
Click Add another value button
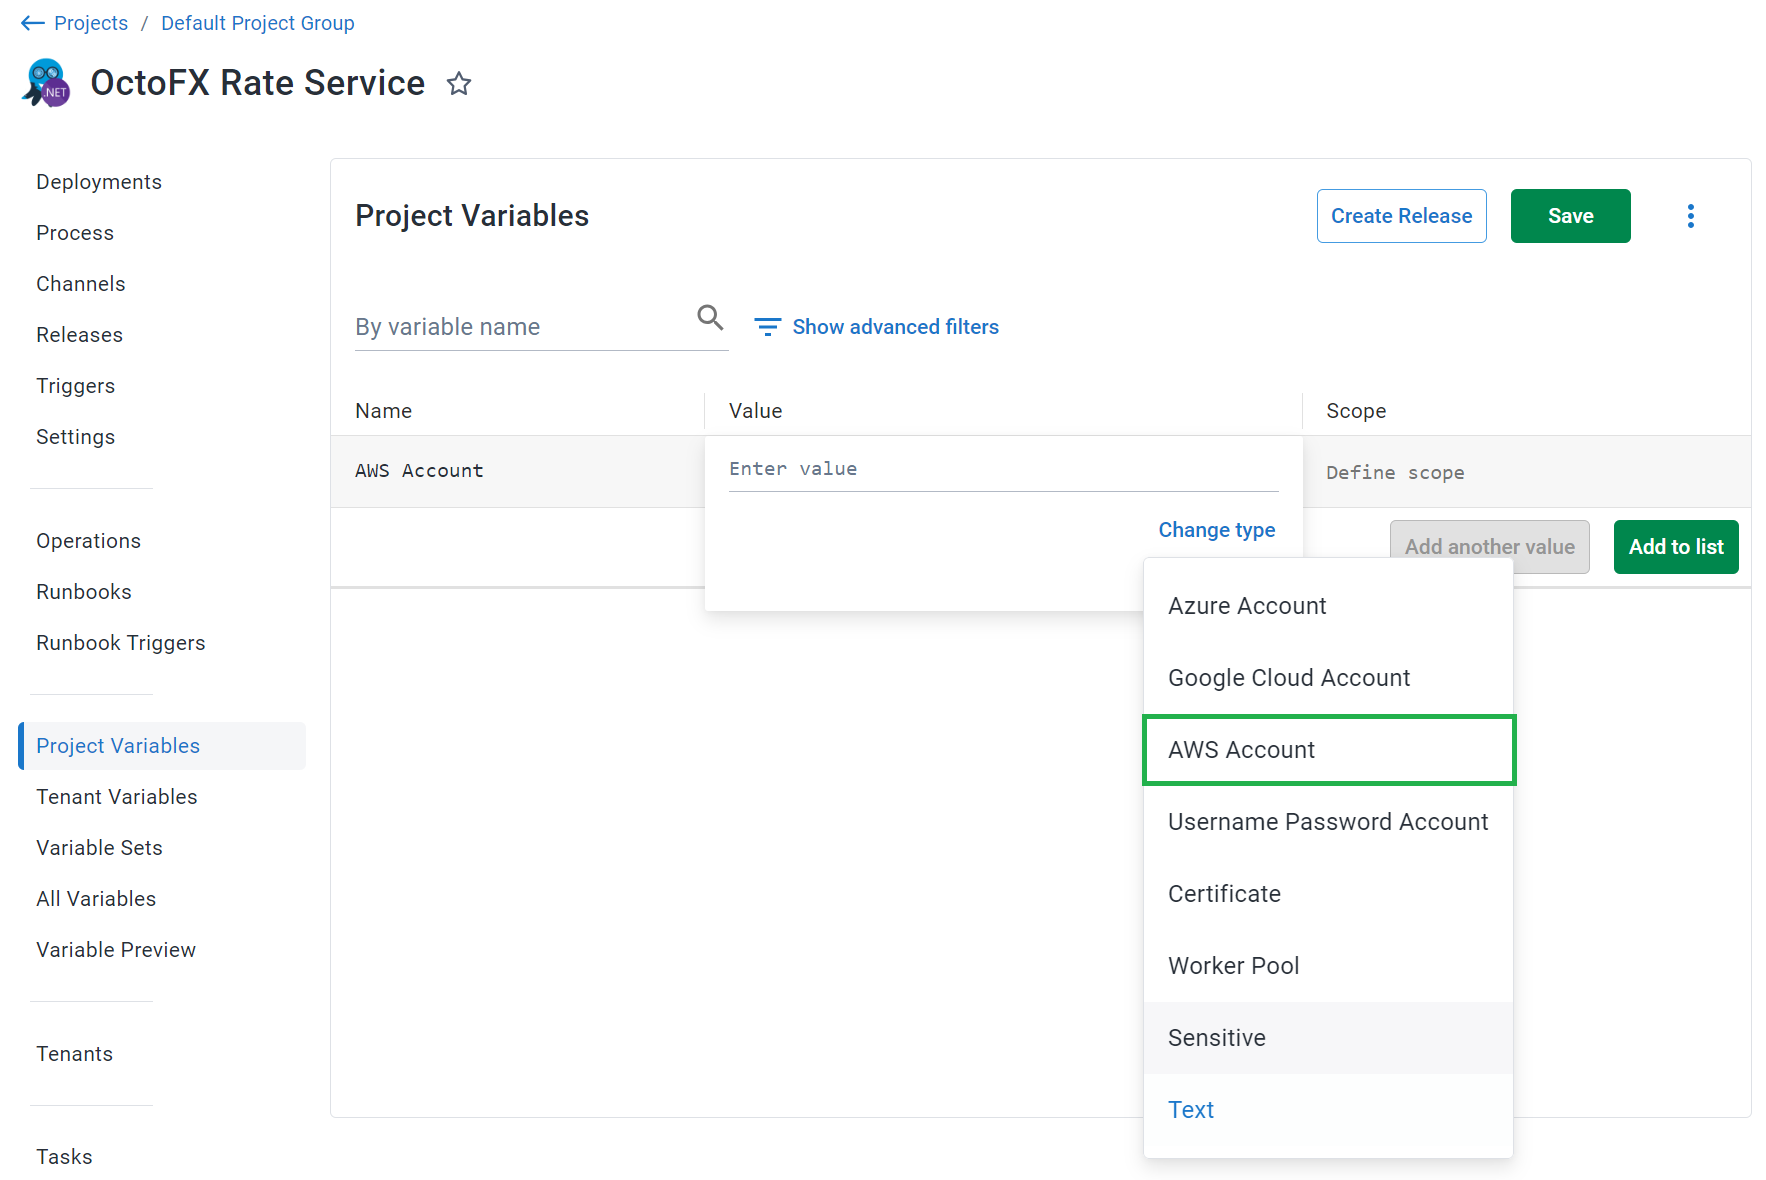(x=1489, y=547)
